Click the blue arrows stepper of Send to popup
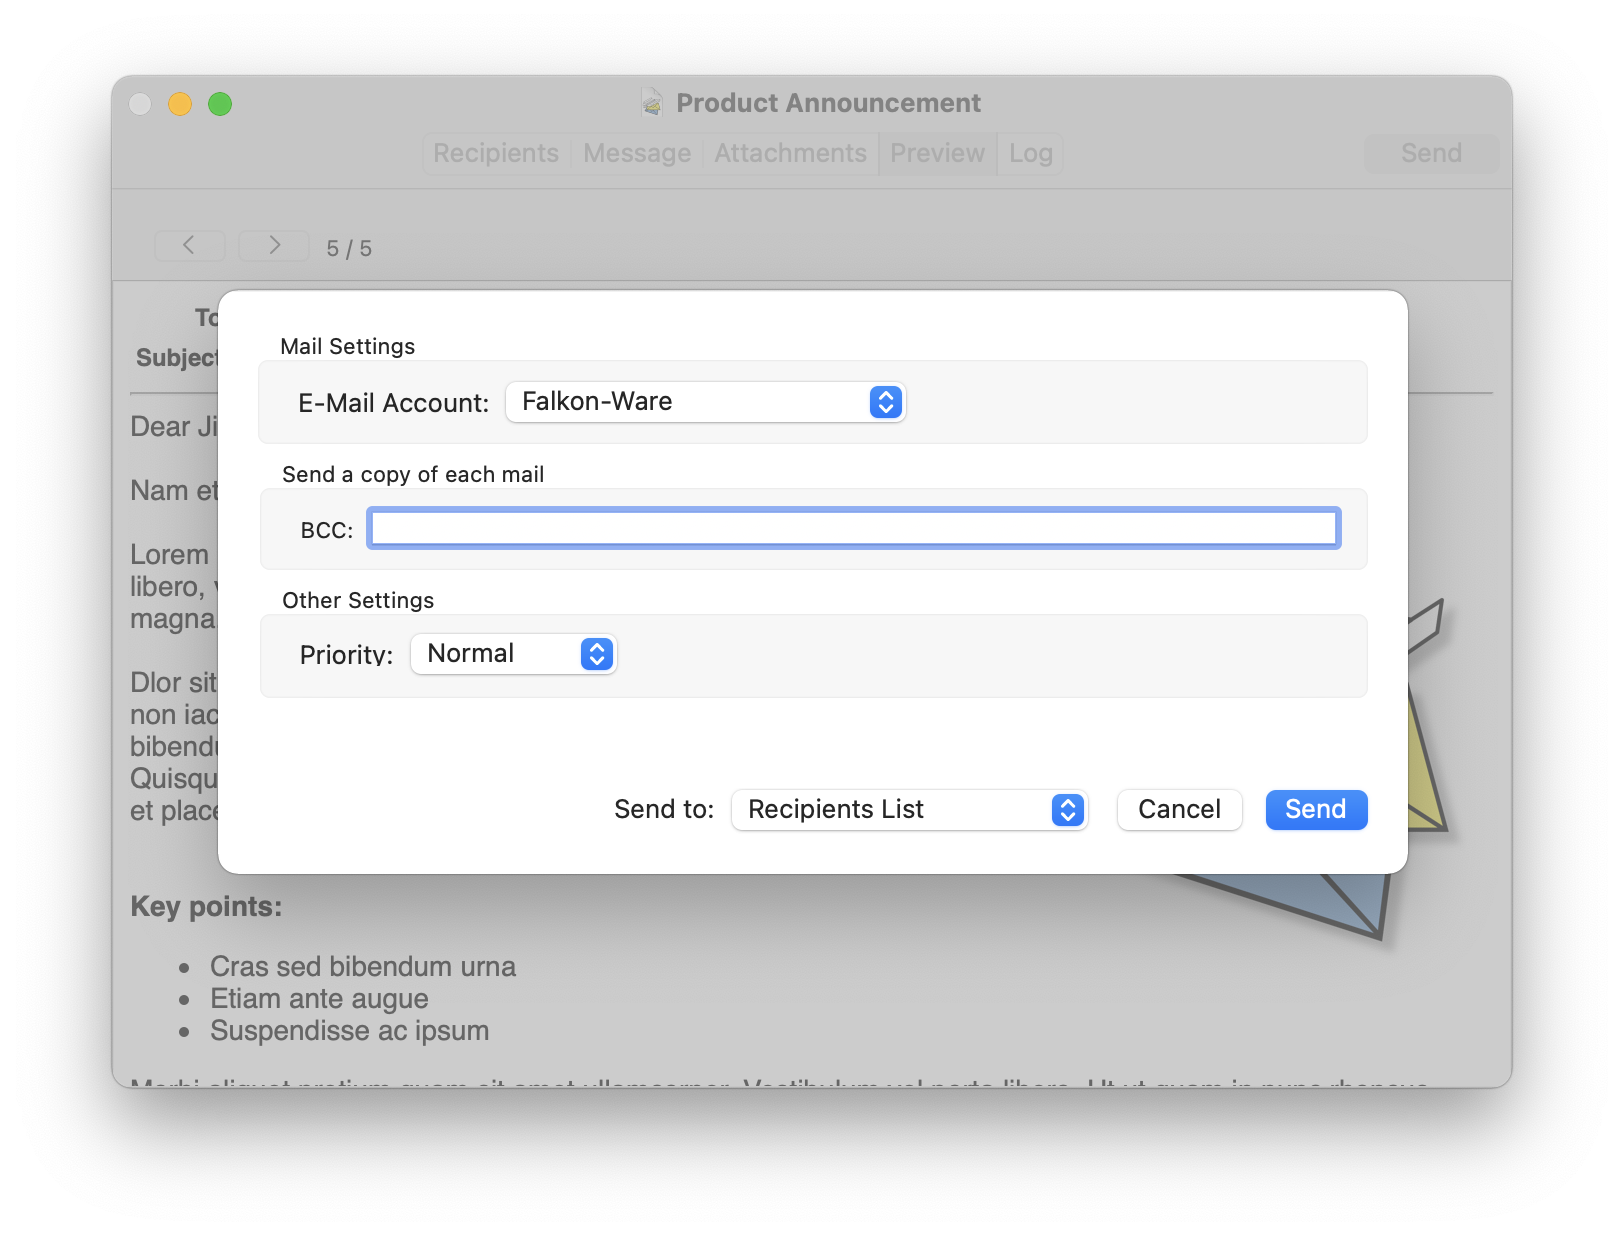This screenshot has width=1624, height=1236. [x=1067, y=810]
